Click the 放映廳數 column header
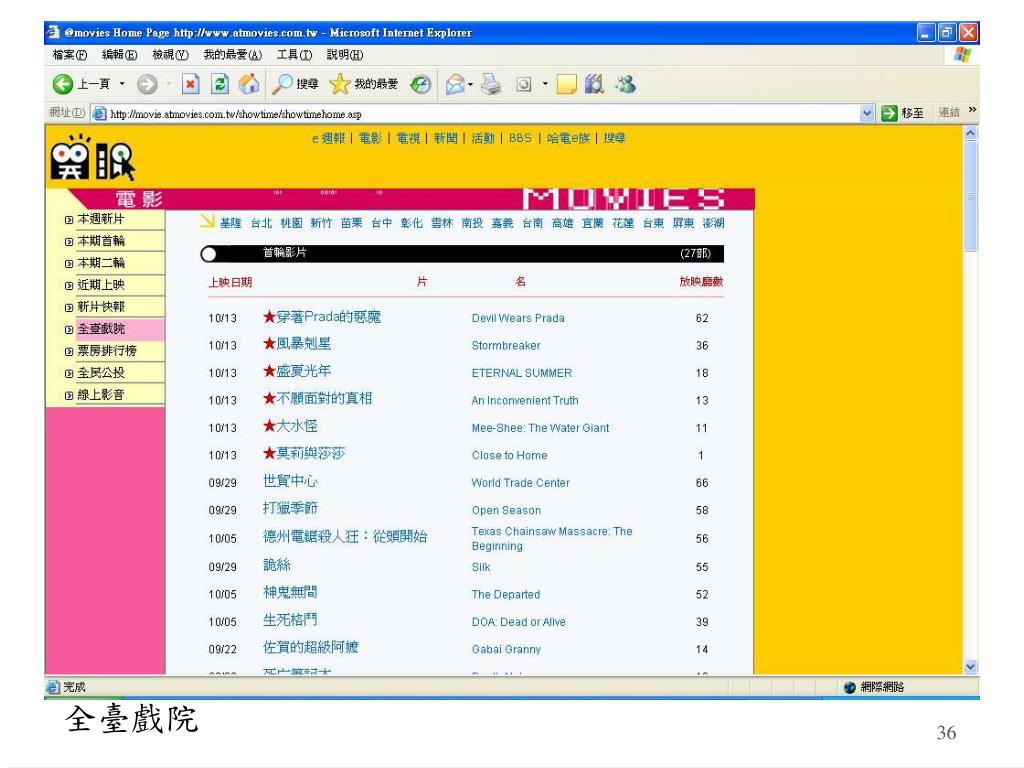Image resolution: width=1024 pixels, height=768 pixels. (701, 281)
